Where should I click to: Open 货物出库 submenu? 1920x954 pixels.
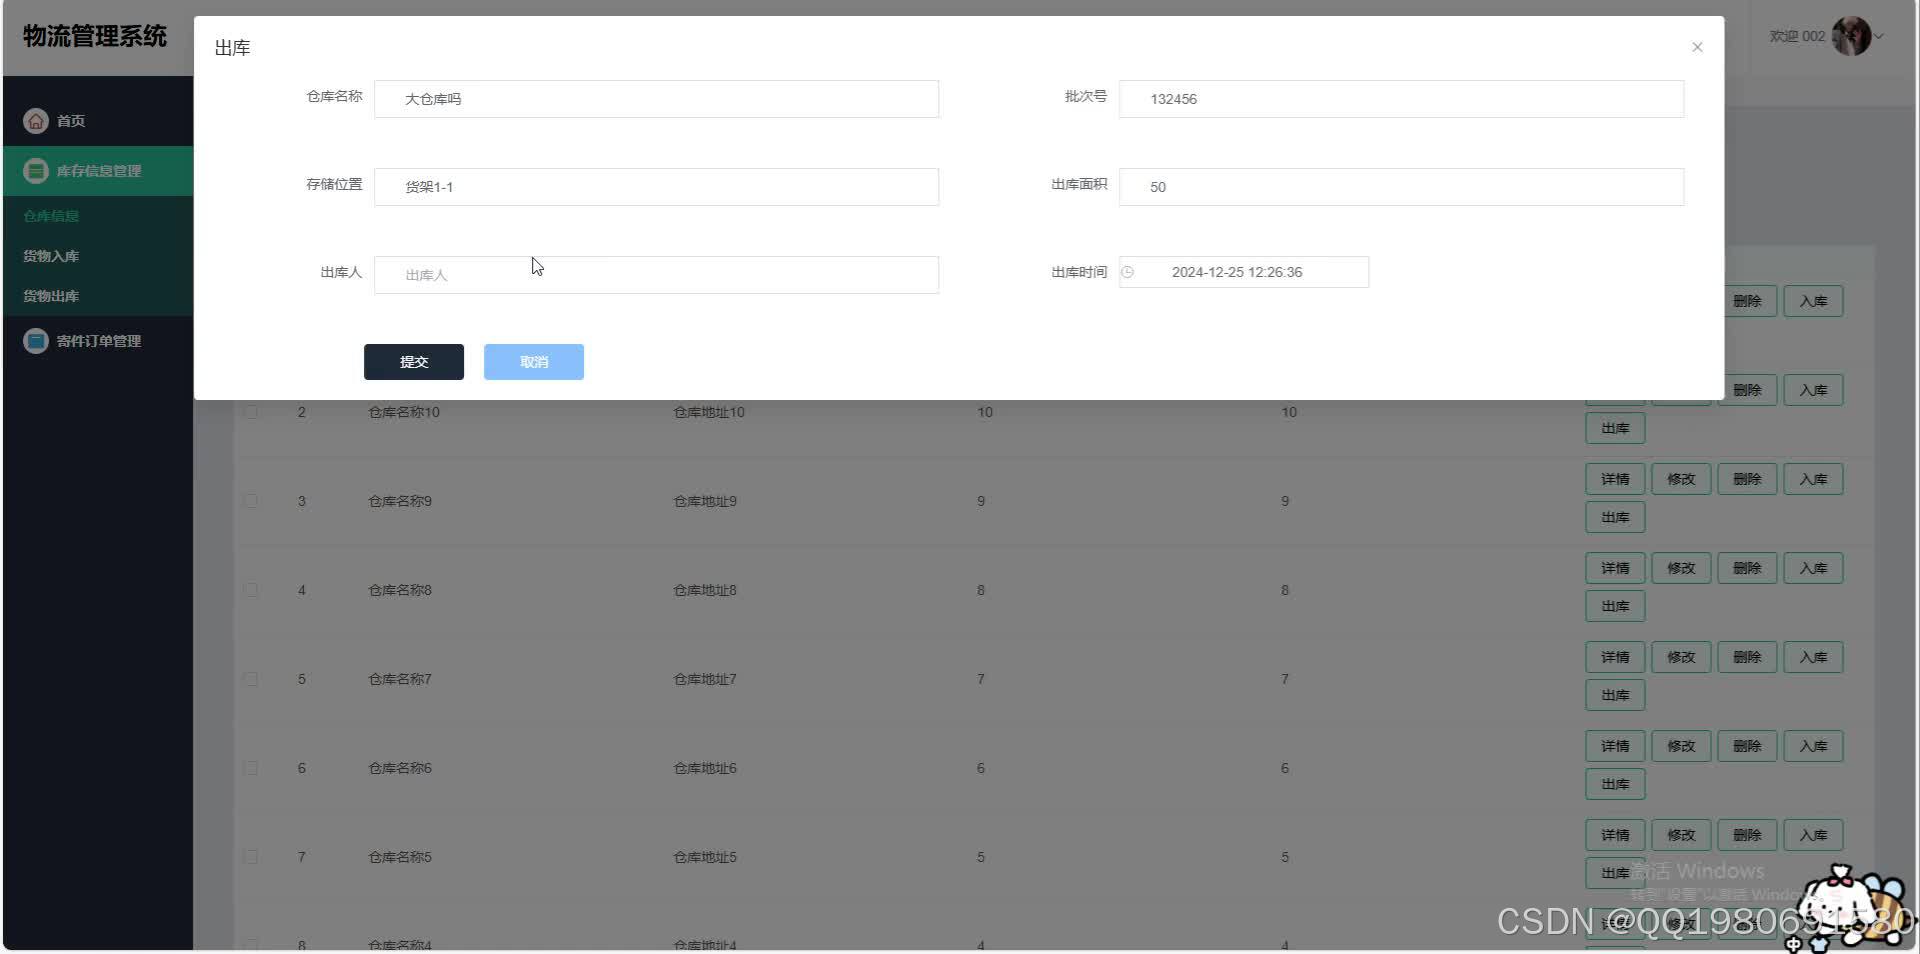tap(98, 296)
